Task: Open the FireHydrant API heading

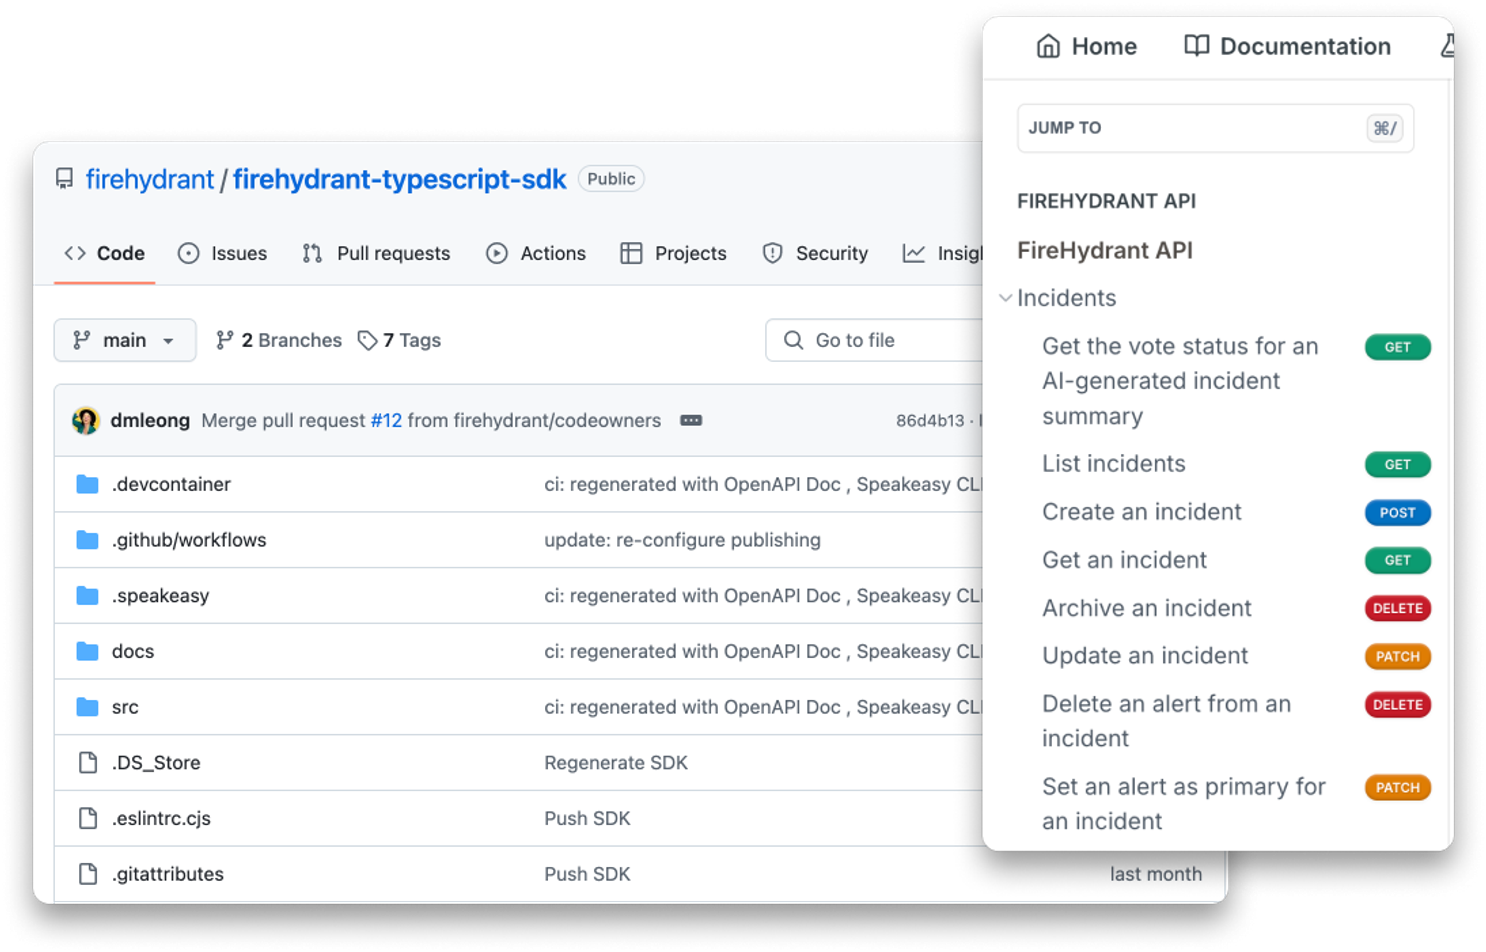Action: pyautogui.click(x=1105, y=250)
